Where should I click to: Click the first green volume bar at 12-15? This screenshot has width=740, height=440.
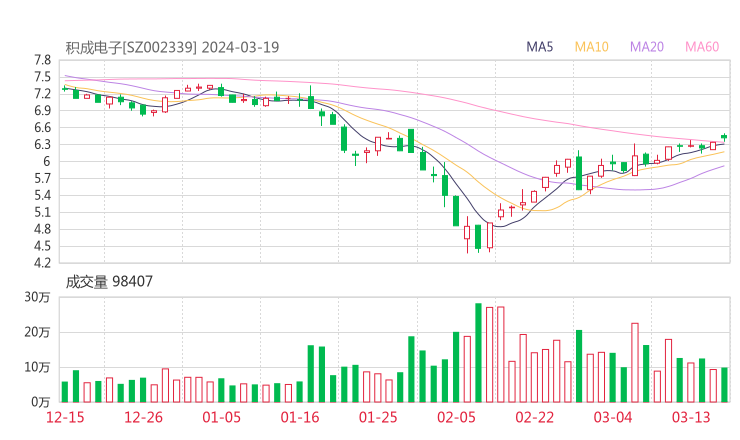[x=65, y=392]
